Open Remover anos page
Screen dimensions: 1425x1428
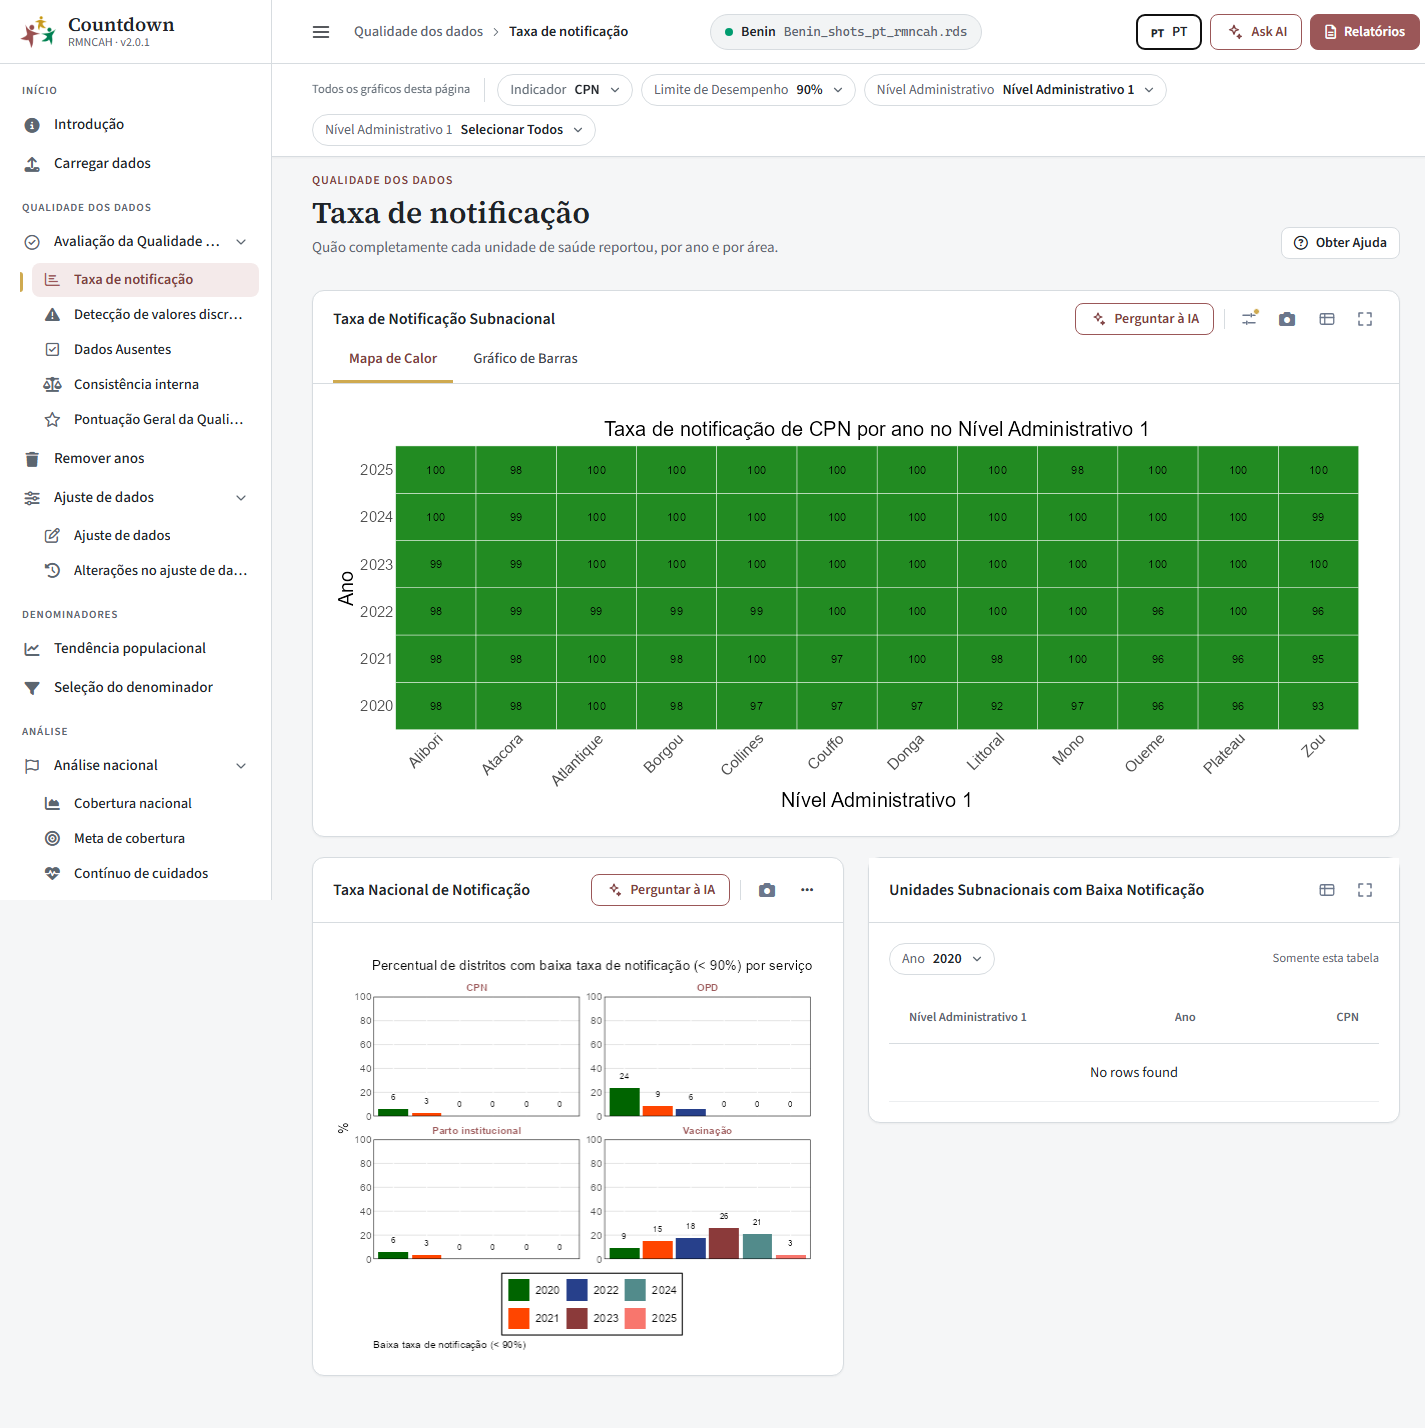[x=135, y=458]
